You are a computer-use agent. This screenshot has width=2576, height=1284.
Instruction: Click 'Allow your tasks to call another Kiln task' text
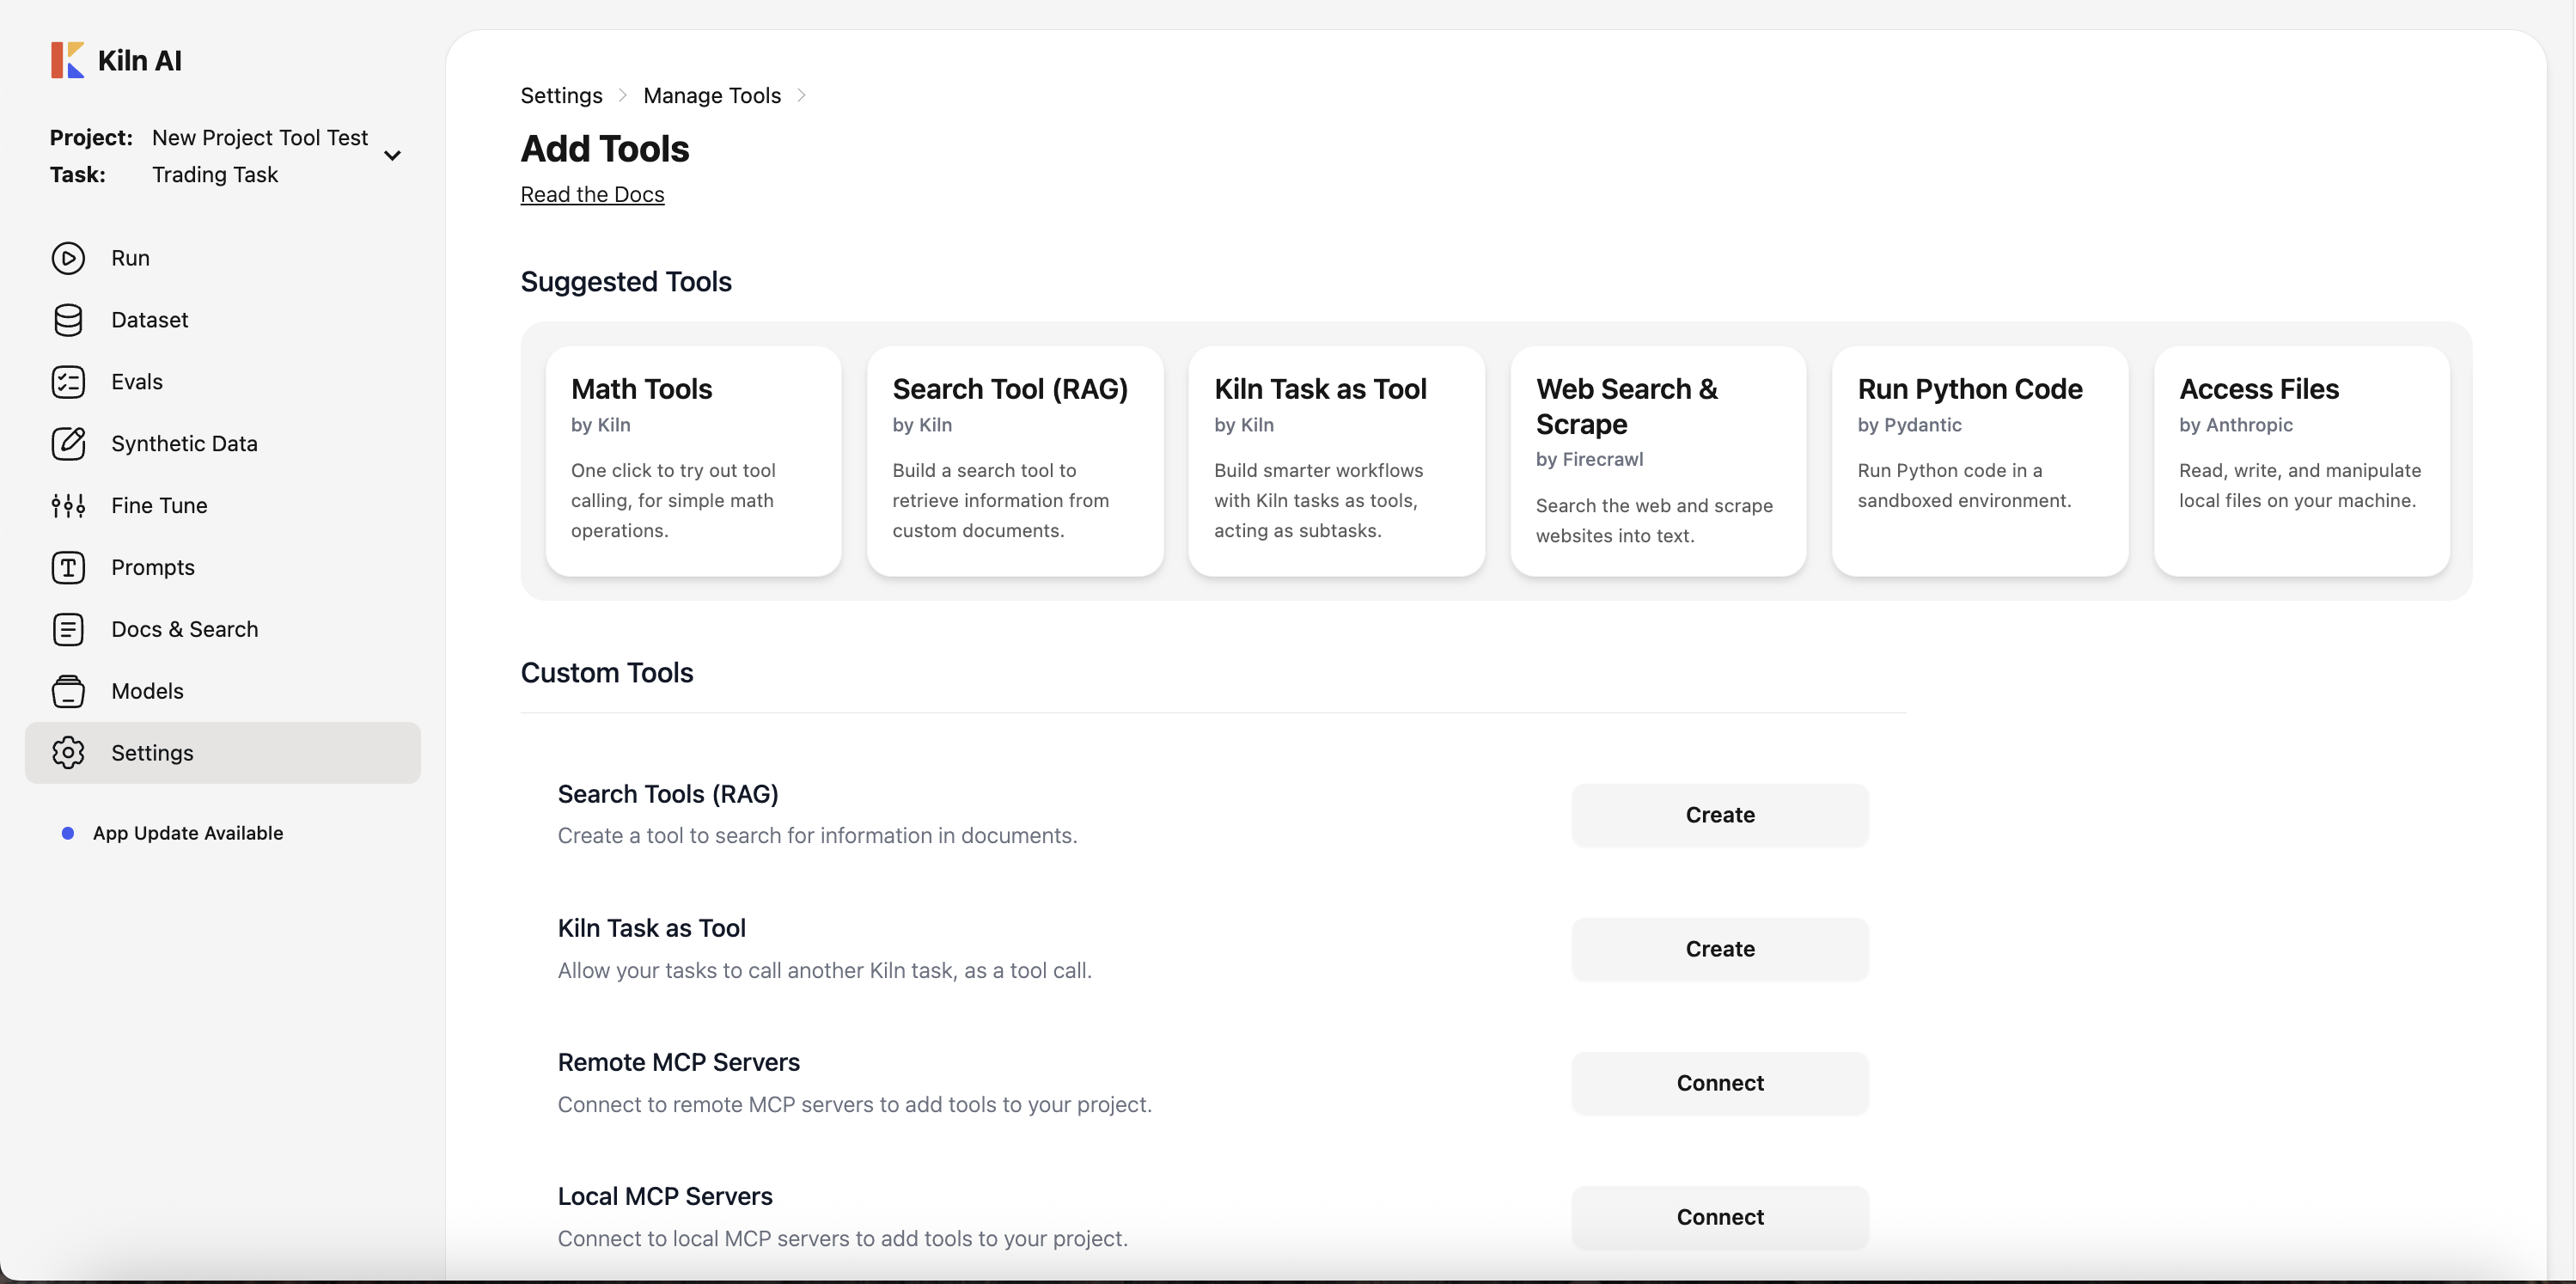point(825,970)
